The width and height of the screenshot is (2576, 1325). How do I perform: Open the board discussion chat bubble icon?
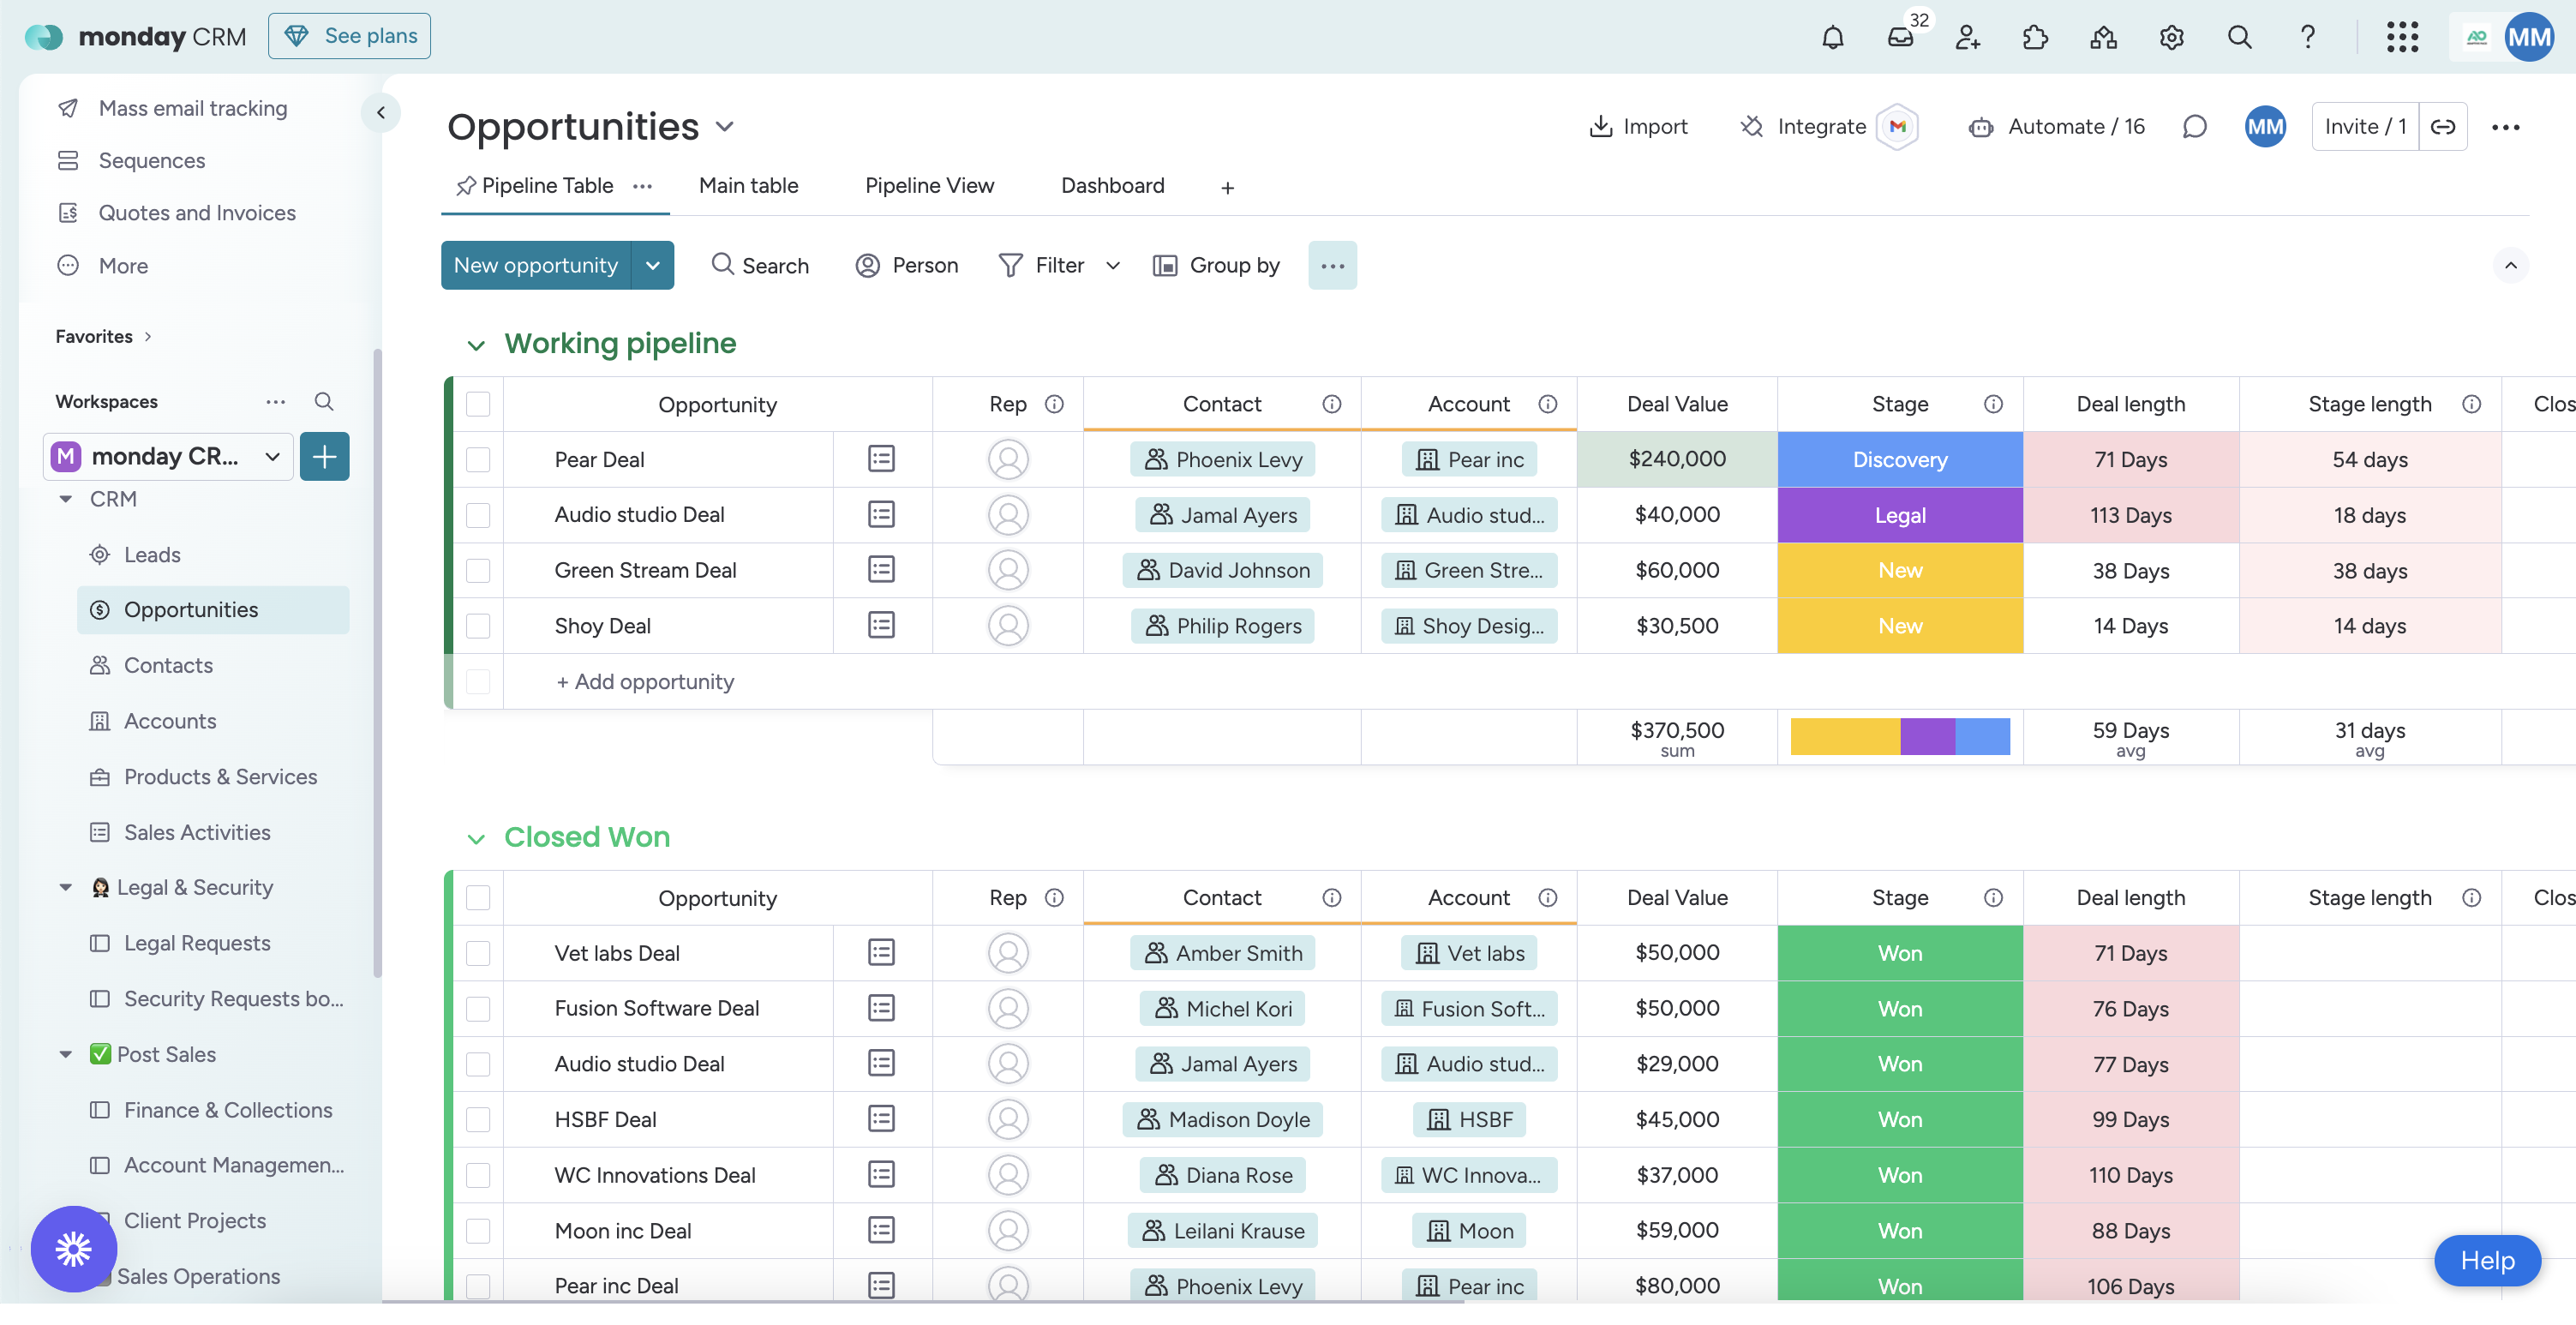click(2194, 127)
